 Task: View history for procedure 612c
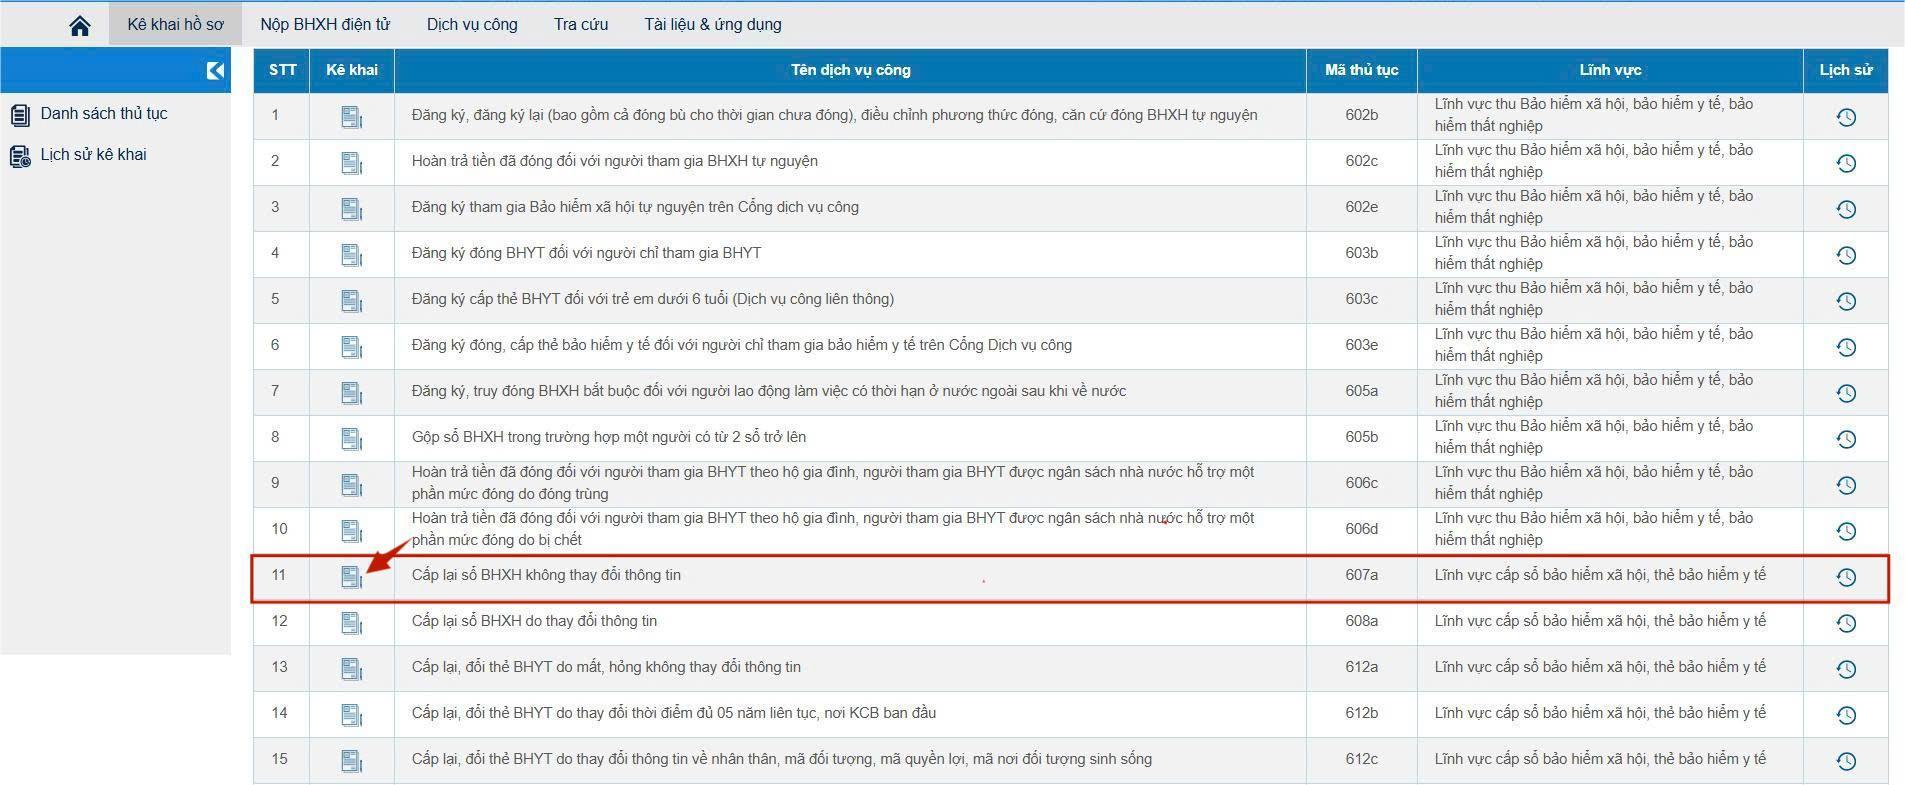1845,761
